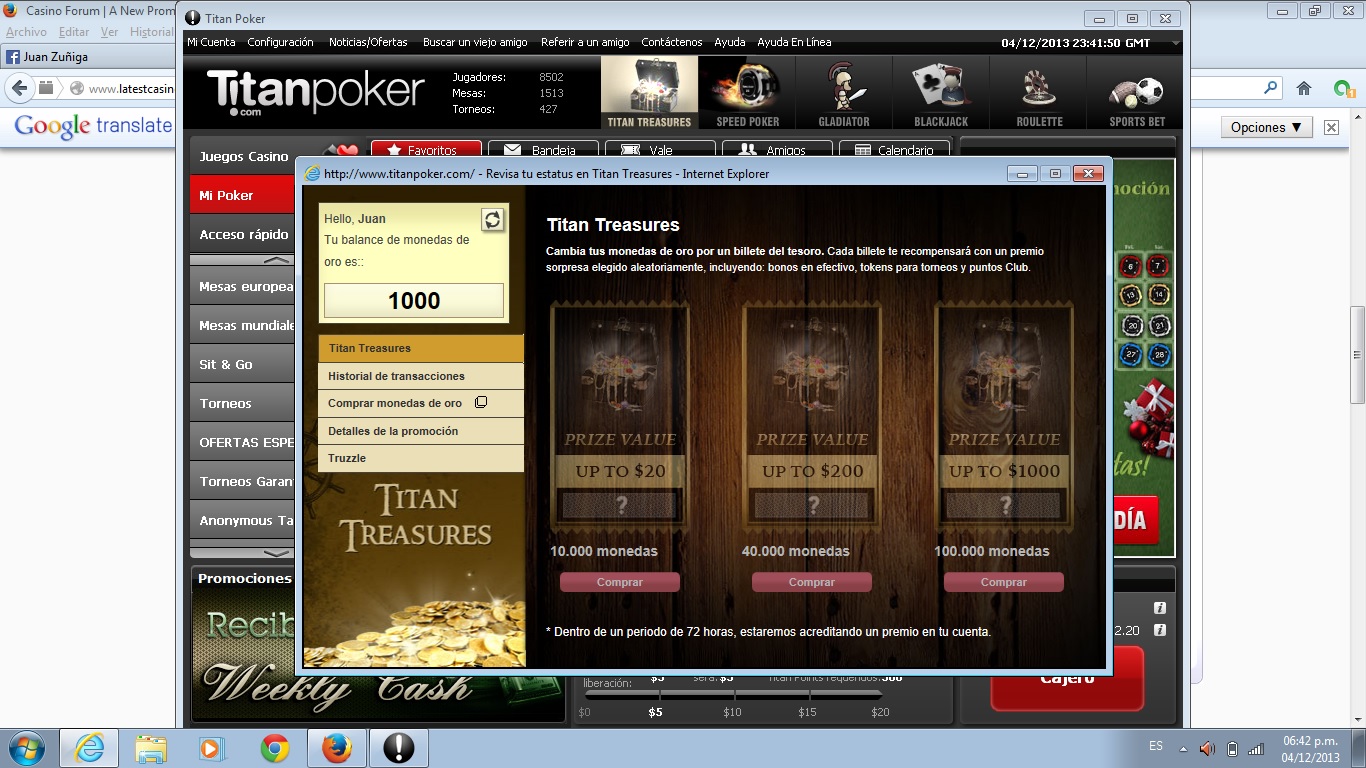
Task: Open Historial de transacciones
Action: point(421,376)
